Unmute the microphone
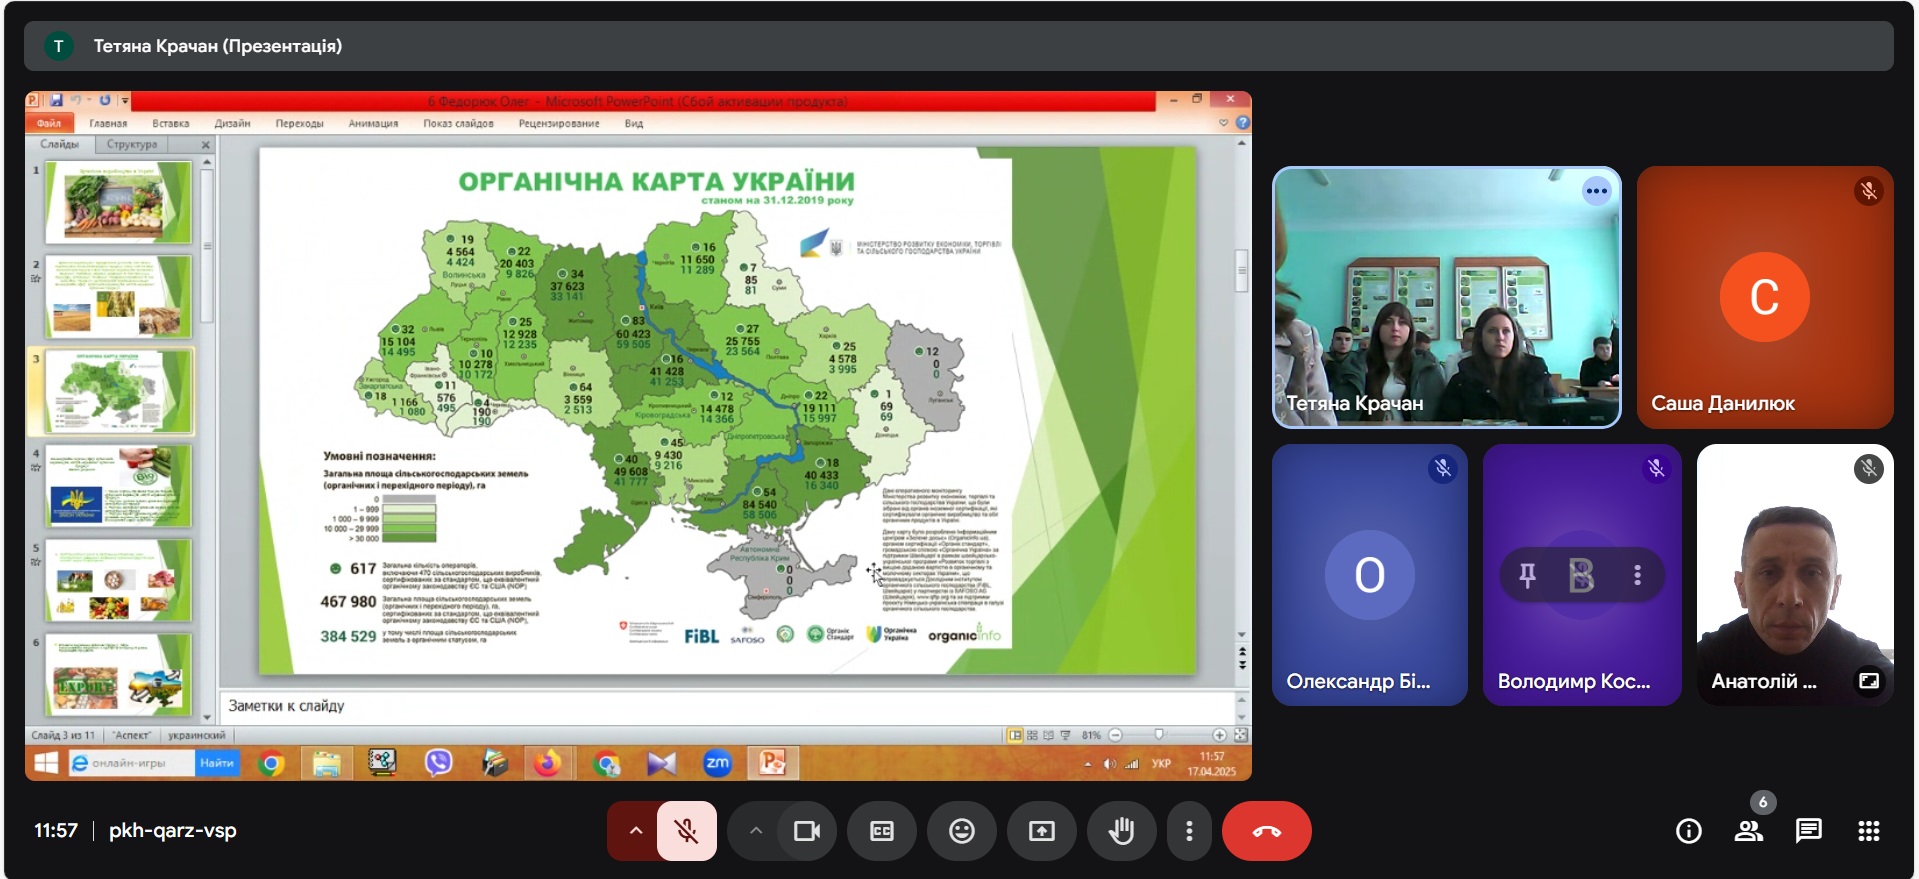This screenshot has height=879, width=1919. pyautogui.click(x=686, y=831)
